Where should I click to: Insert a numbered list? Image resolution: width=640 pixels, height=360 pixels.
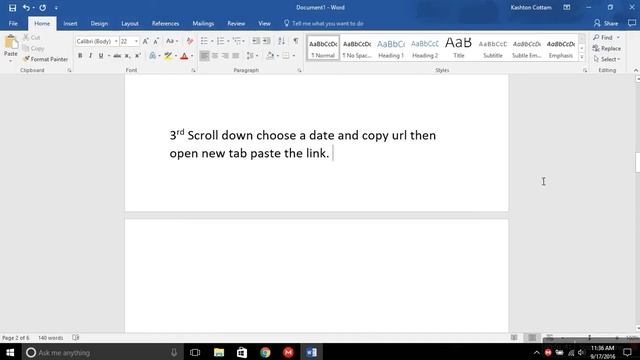tap(220, 41)
